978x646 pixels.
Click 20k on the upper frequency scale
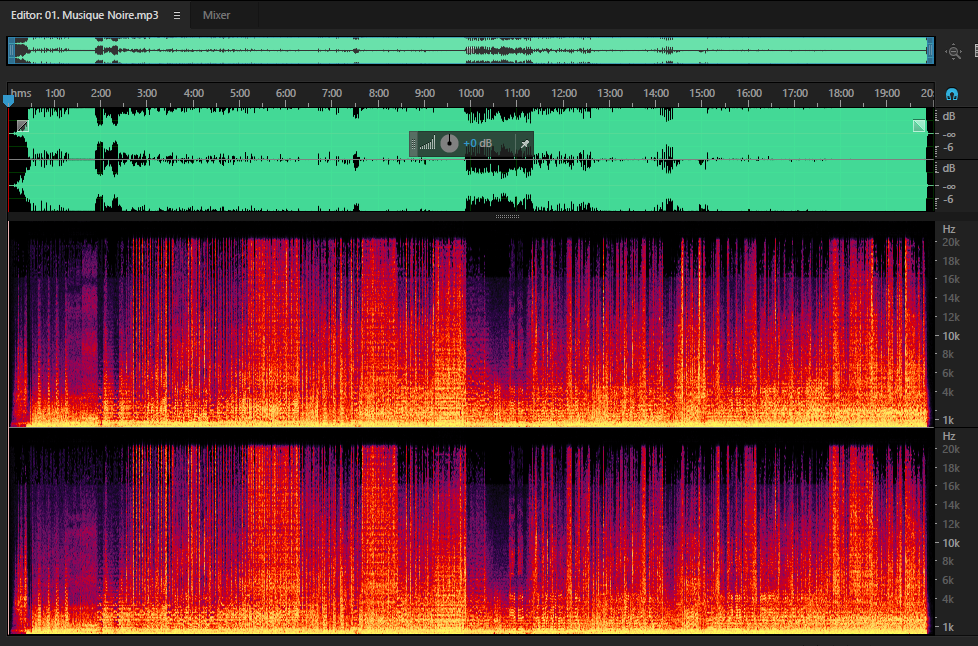coord(951,242)
